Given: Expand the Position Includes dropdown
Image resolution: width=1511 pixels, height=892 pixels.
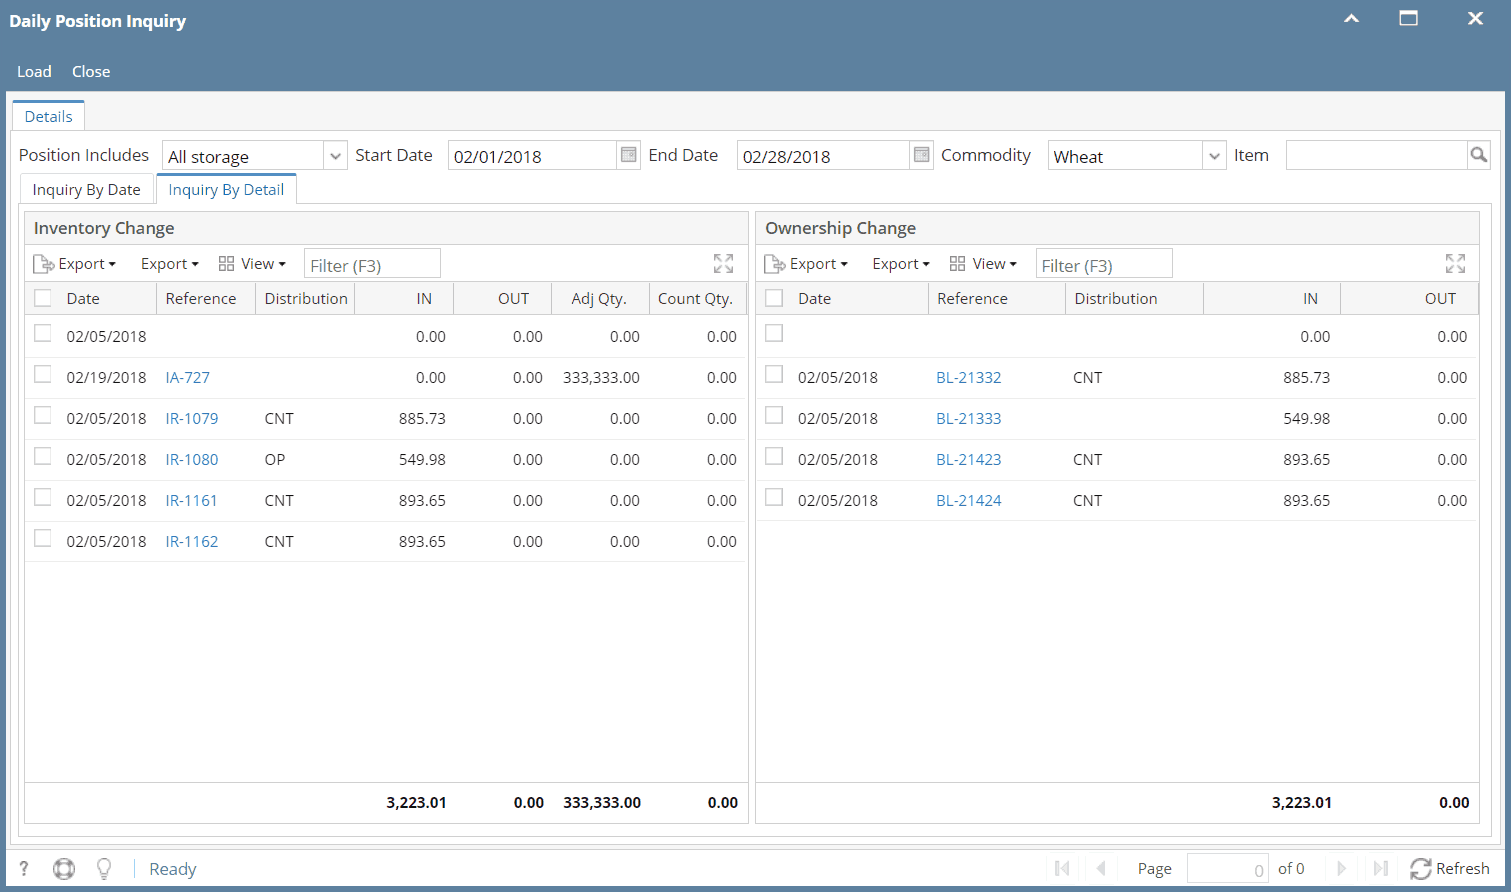Looking at the screenshot, I should point(336,156).
